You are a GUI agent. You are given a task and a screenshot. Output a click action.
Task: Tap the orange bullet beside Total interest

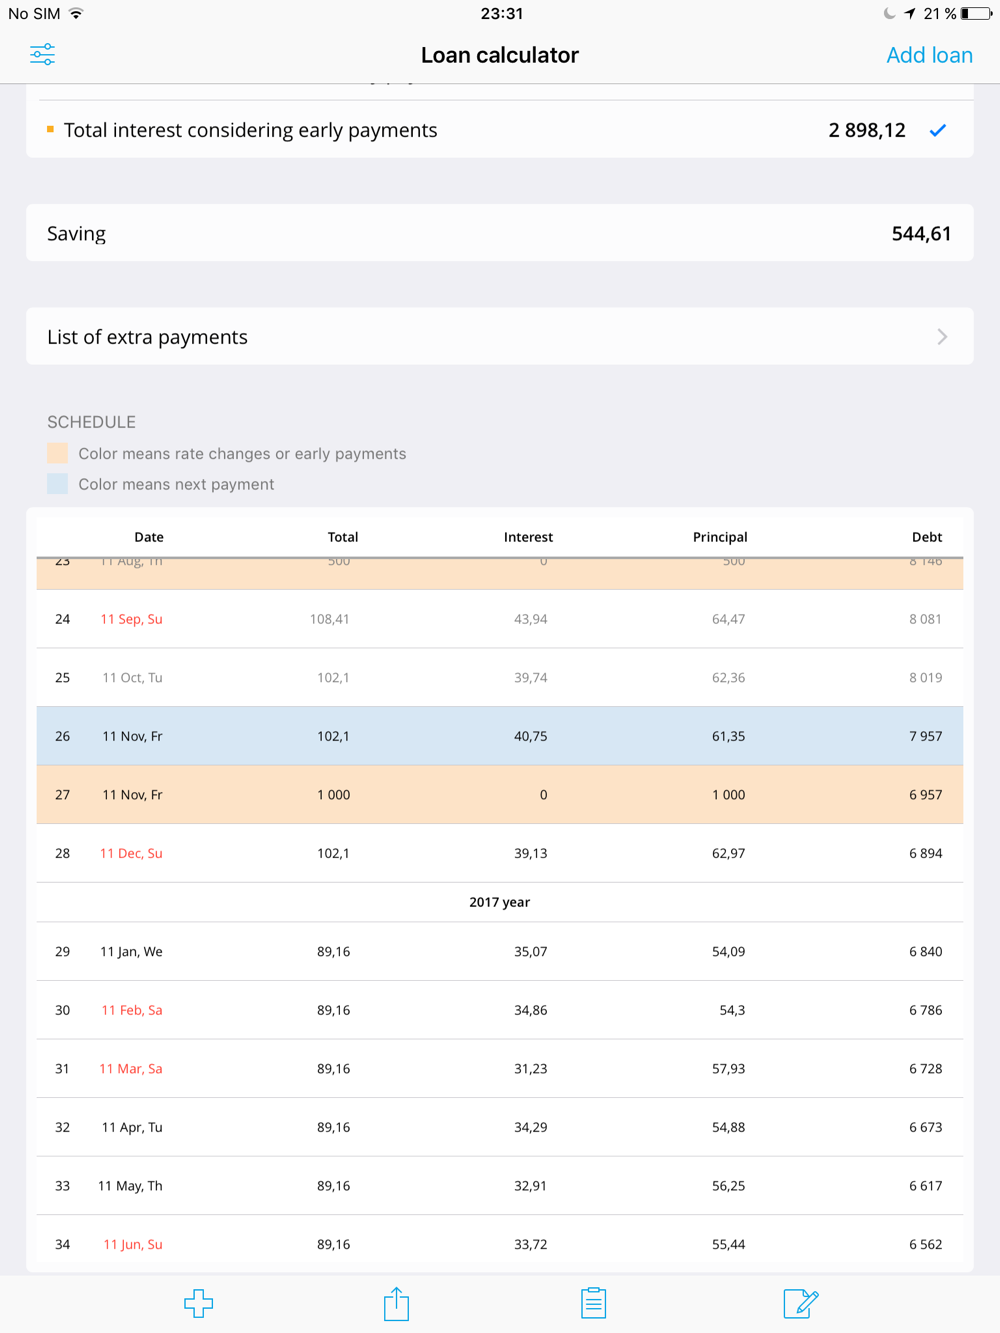(50, 129)
